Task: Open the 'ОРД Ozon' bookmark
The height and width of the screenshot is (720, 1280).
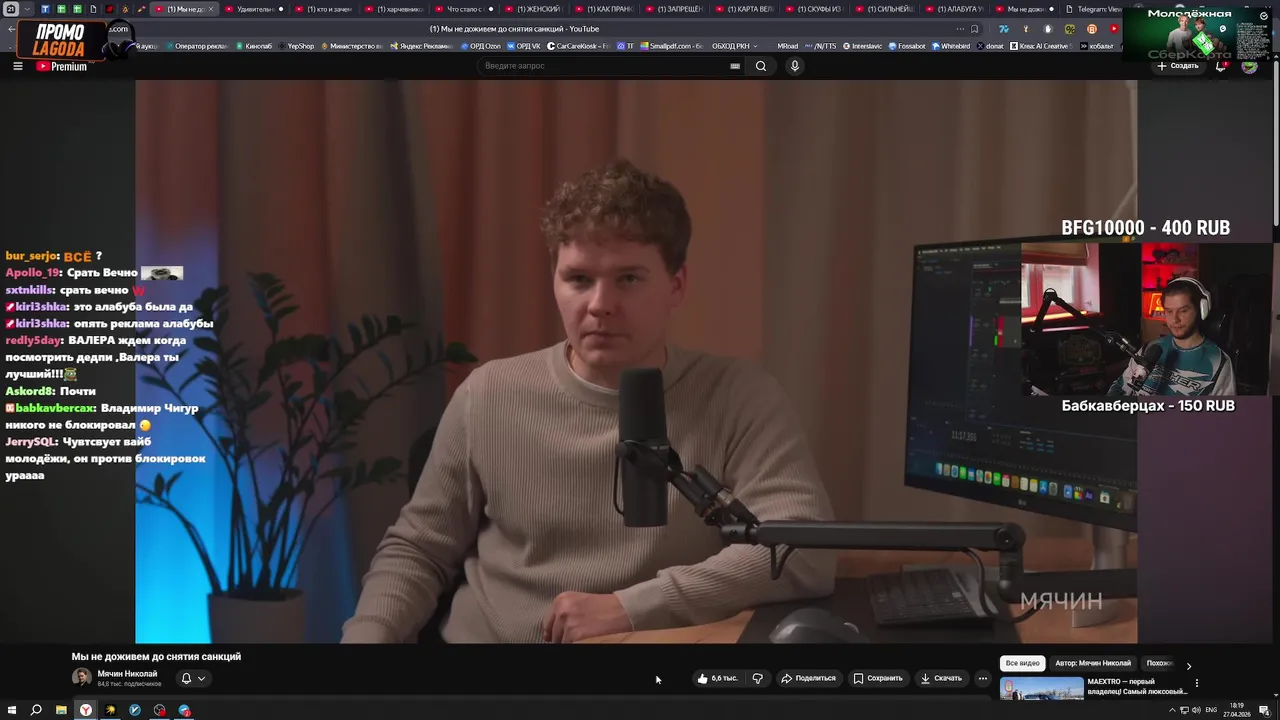Action: point(480,46)
